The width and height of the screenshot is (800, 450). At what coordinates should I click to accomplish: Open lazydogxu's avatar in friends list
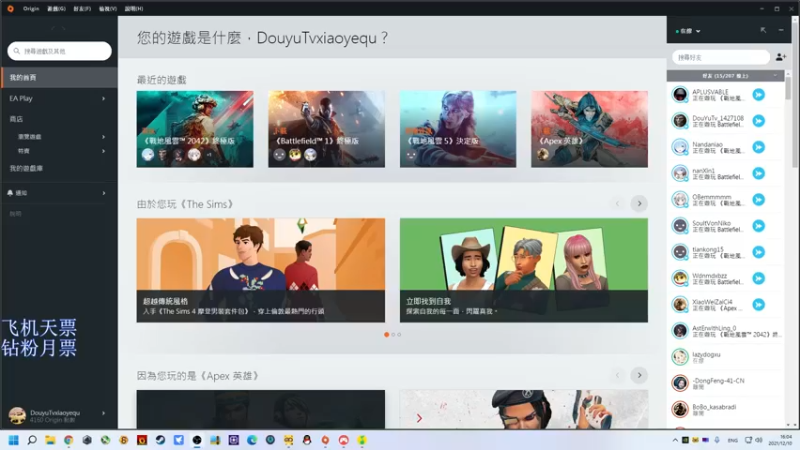click(x=680, y=357)
